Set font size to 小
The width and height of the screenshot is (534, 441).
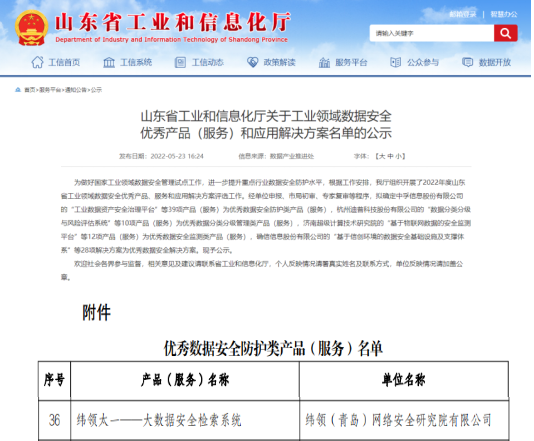[398, 156]
